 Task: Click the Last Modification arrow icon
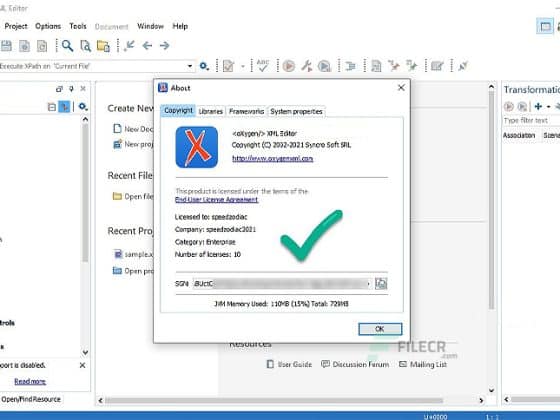129,46
